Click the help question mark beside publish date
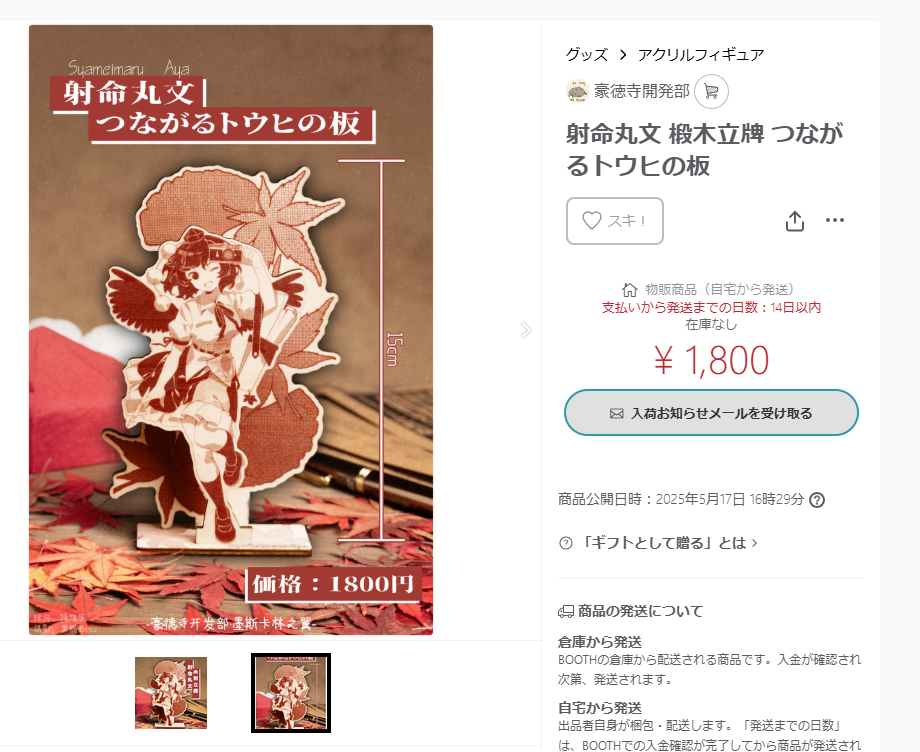The height and width of the screenshot is (752, 920). [x=817, y=500]
